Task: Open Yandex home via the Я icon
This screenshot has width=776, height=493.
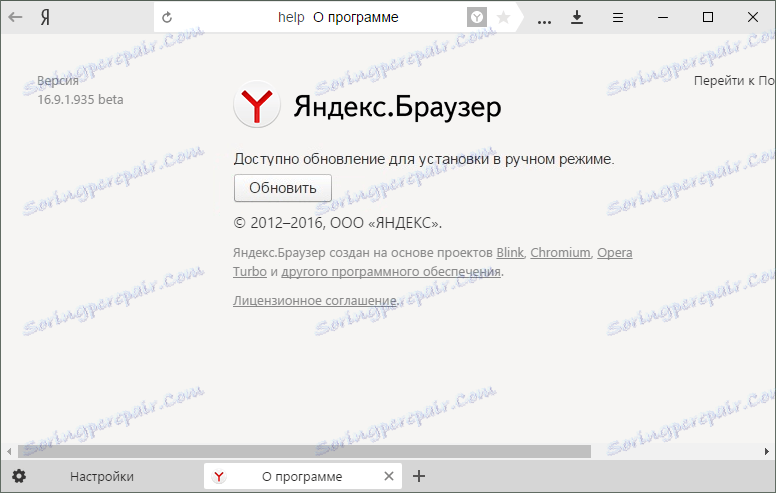Action: tap(45, 18)
